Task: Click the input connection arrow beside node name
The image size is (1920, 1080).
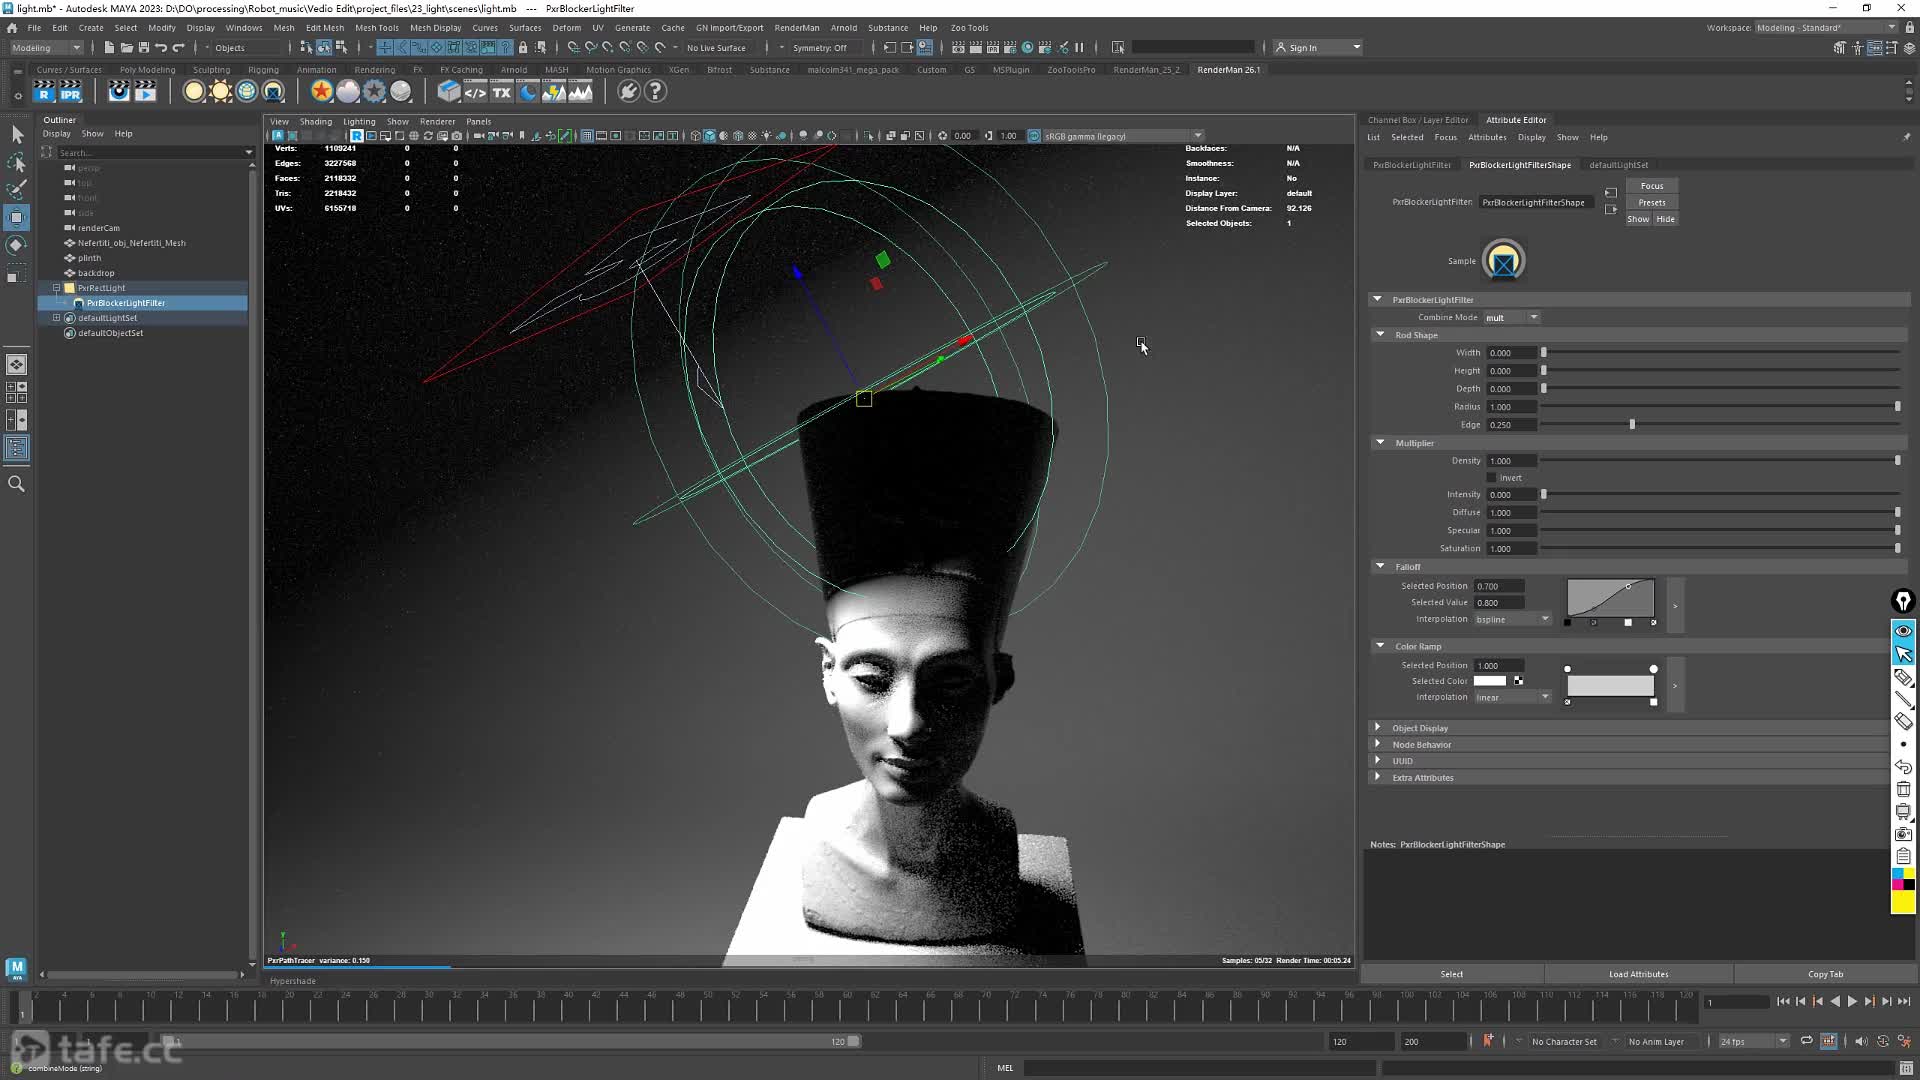Action: tap(1610, 193)
